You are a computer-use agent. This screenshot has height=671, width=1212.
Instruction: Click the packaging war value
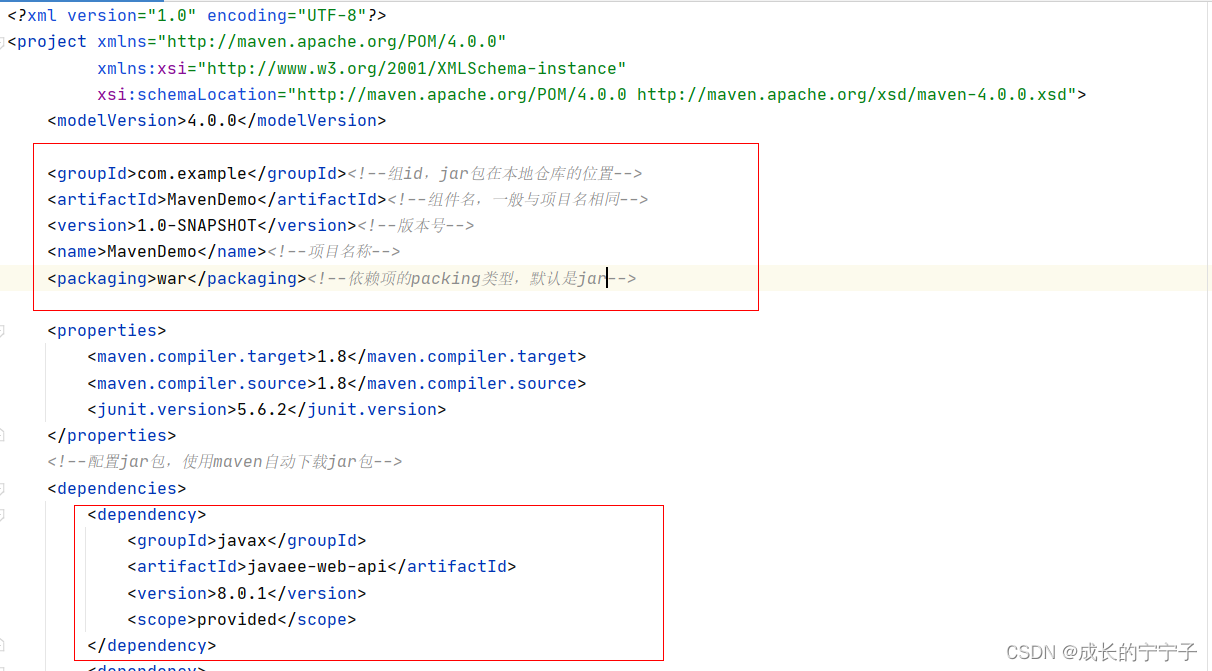[171, 278]
